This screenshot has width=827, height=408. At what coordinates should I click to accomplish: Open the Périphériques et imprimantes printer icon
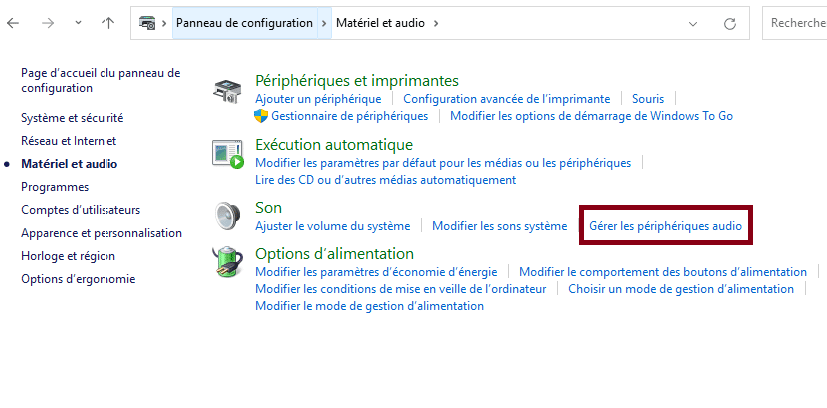click(227, 92)
